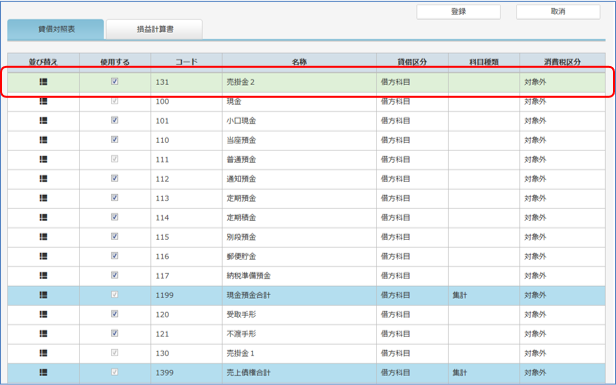Select the code cell 131

pos(186,82)
